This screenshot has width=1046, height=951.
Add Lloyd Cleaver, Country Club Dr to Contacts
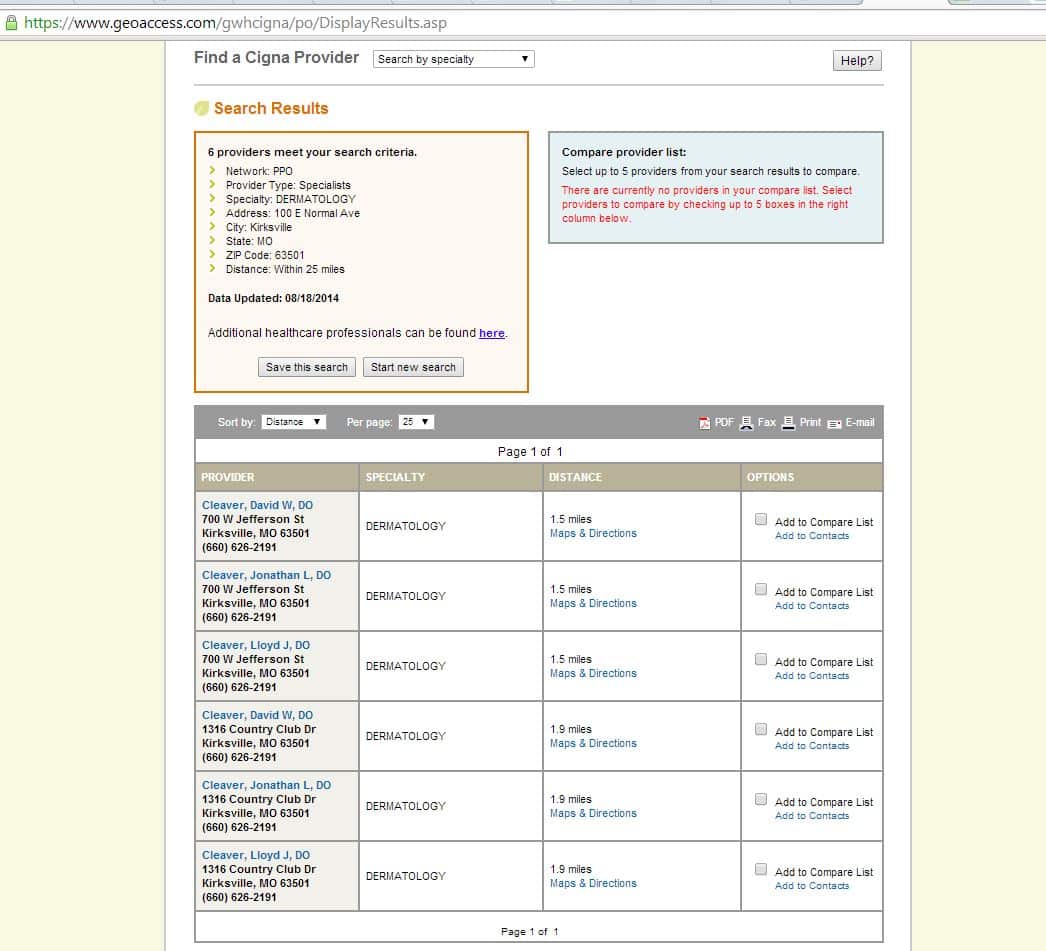(812, 886)
